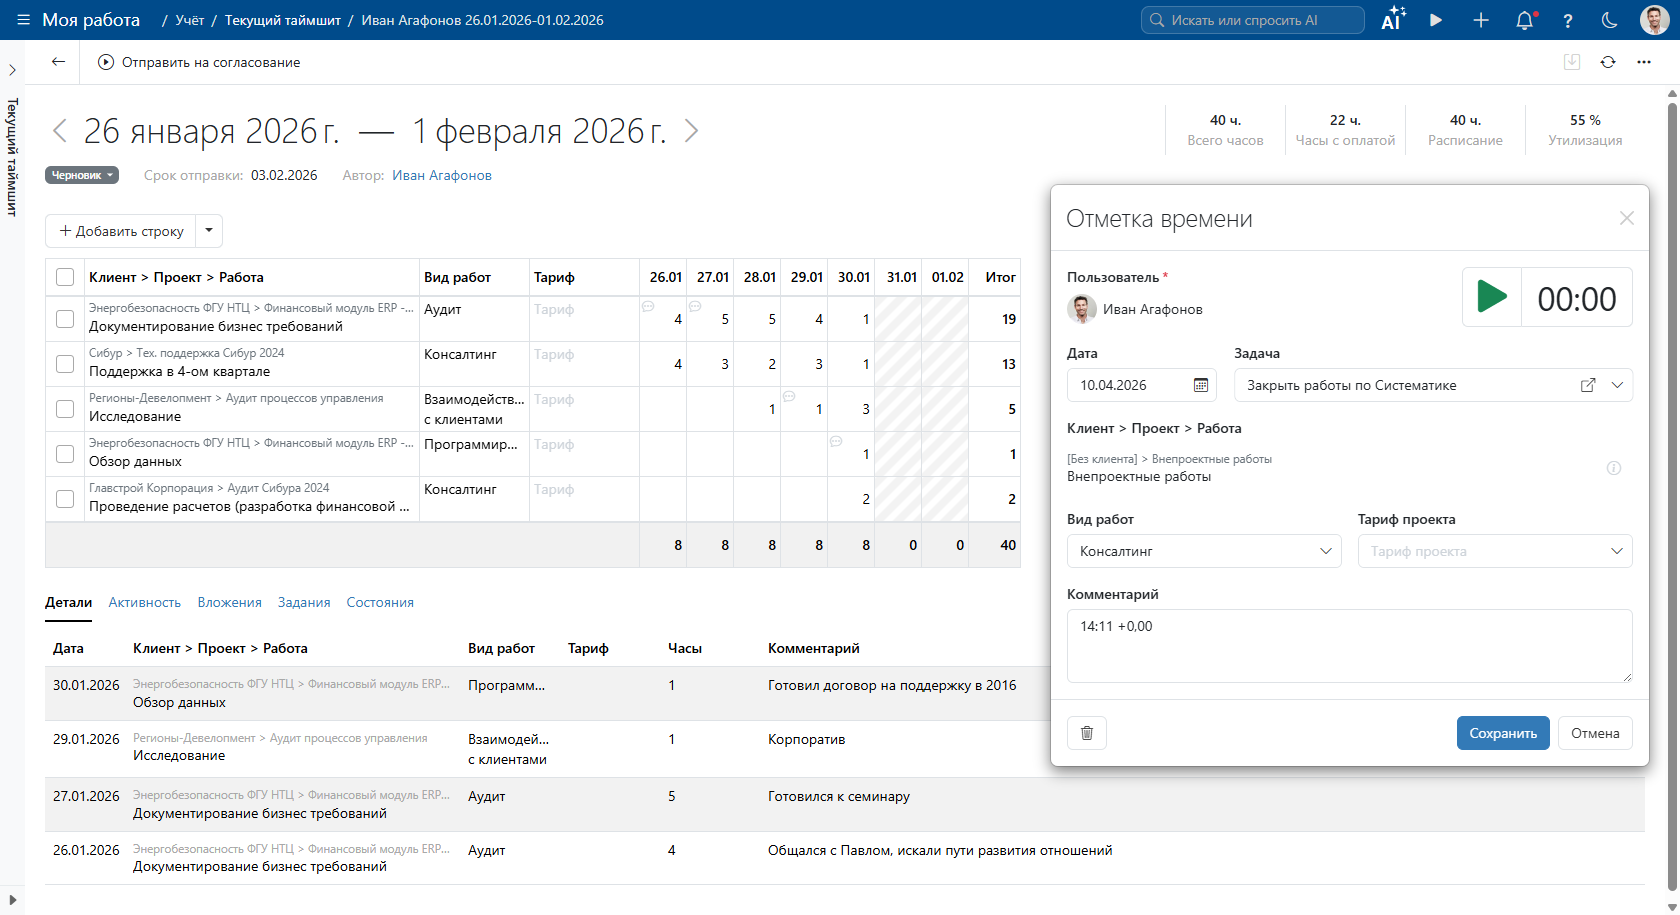Refresh the timesheet via sync icon

pos(1608,62)
